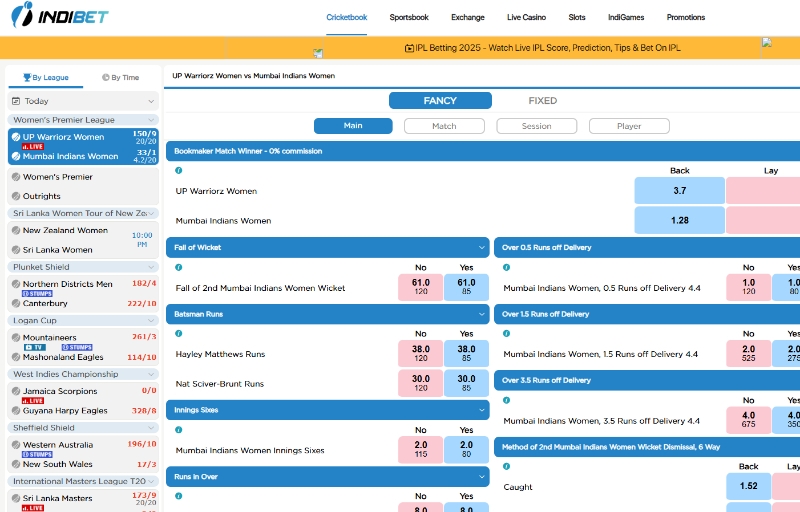Collapse the Women's Premier League section

pos(151,120)
